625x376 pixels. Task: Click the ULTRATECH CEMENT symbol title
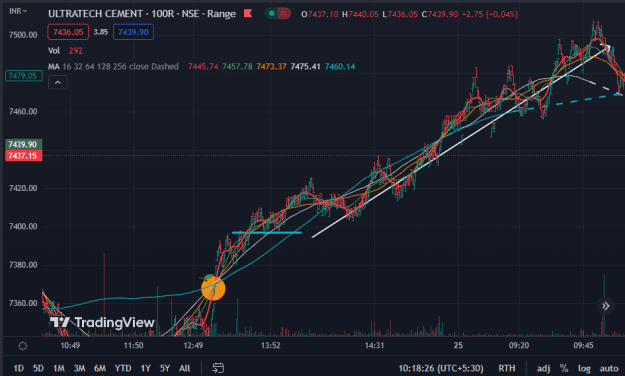[95, 14]
